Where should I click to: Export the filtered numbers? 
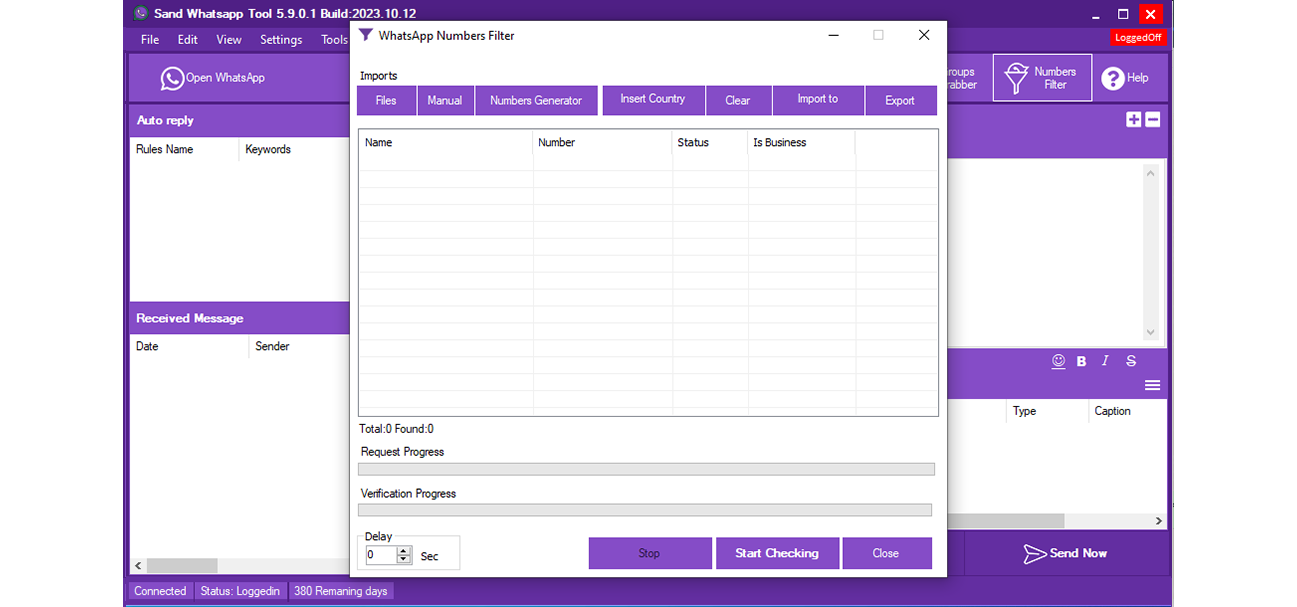tap(900, 100)
